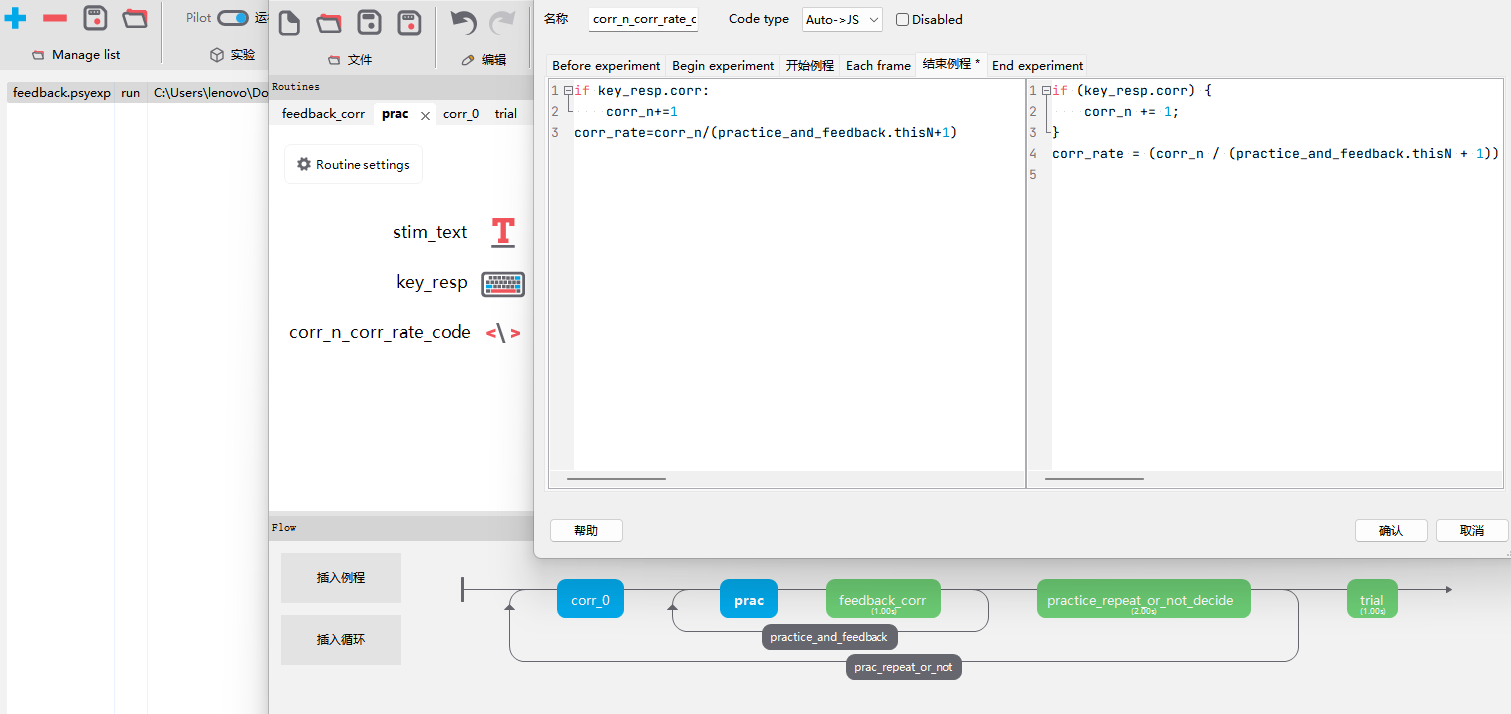This screenshot has height=714, width=1511.
Task: Click the 名称 name input field
Action: (x=644, y=19)
